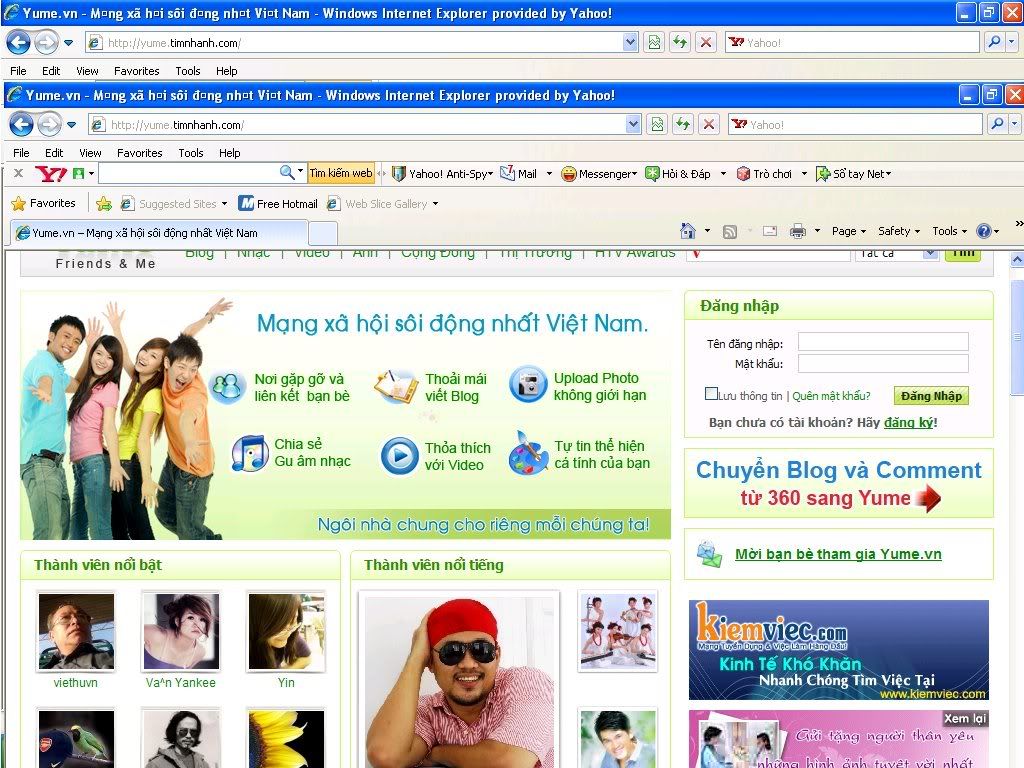Click the Tìm kiếm web button
This screenshot has width=1024, height=768.
[340, 173]
